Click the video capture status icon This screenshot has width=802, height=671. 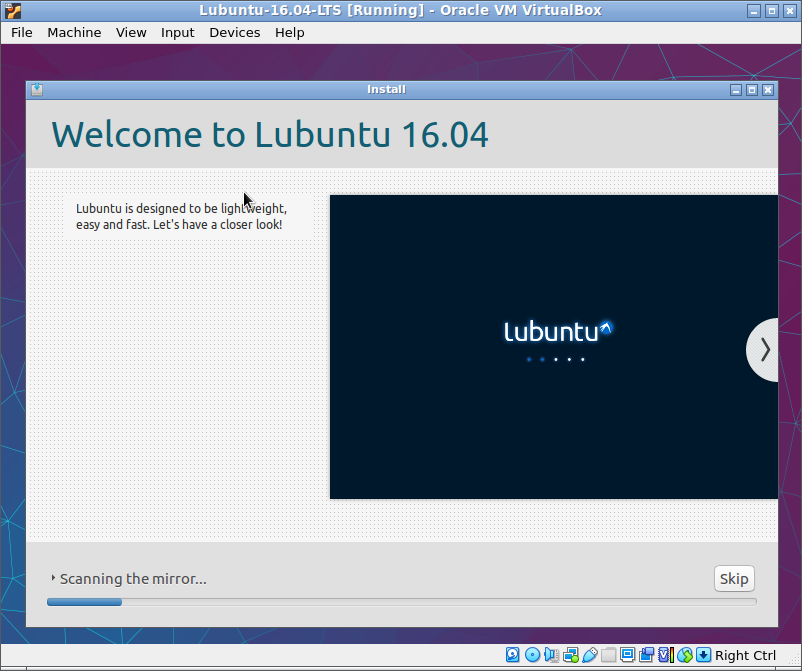[x=647, y=655]
